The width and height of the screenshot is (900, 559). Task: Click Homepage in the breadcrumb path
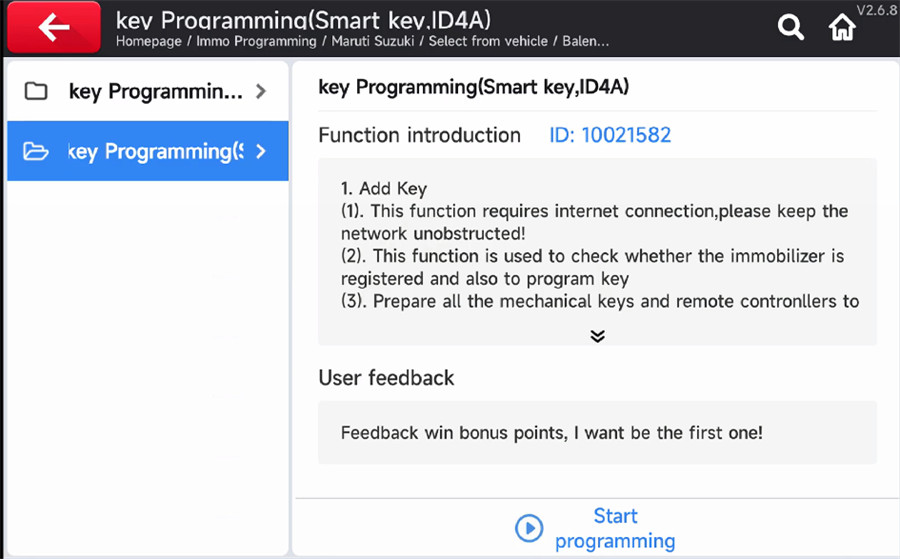click(x=149, y=41)
